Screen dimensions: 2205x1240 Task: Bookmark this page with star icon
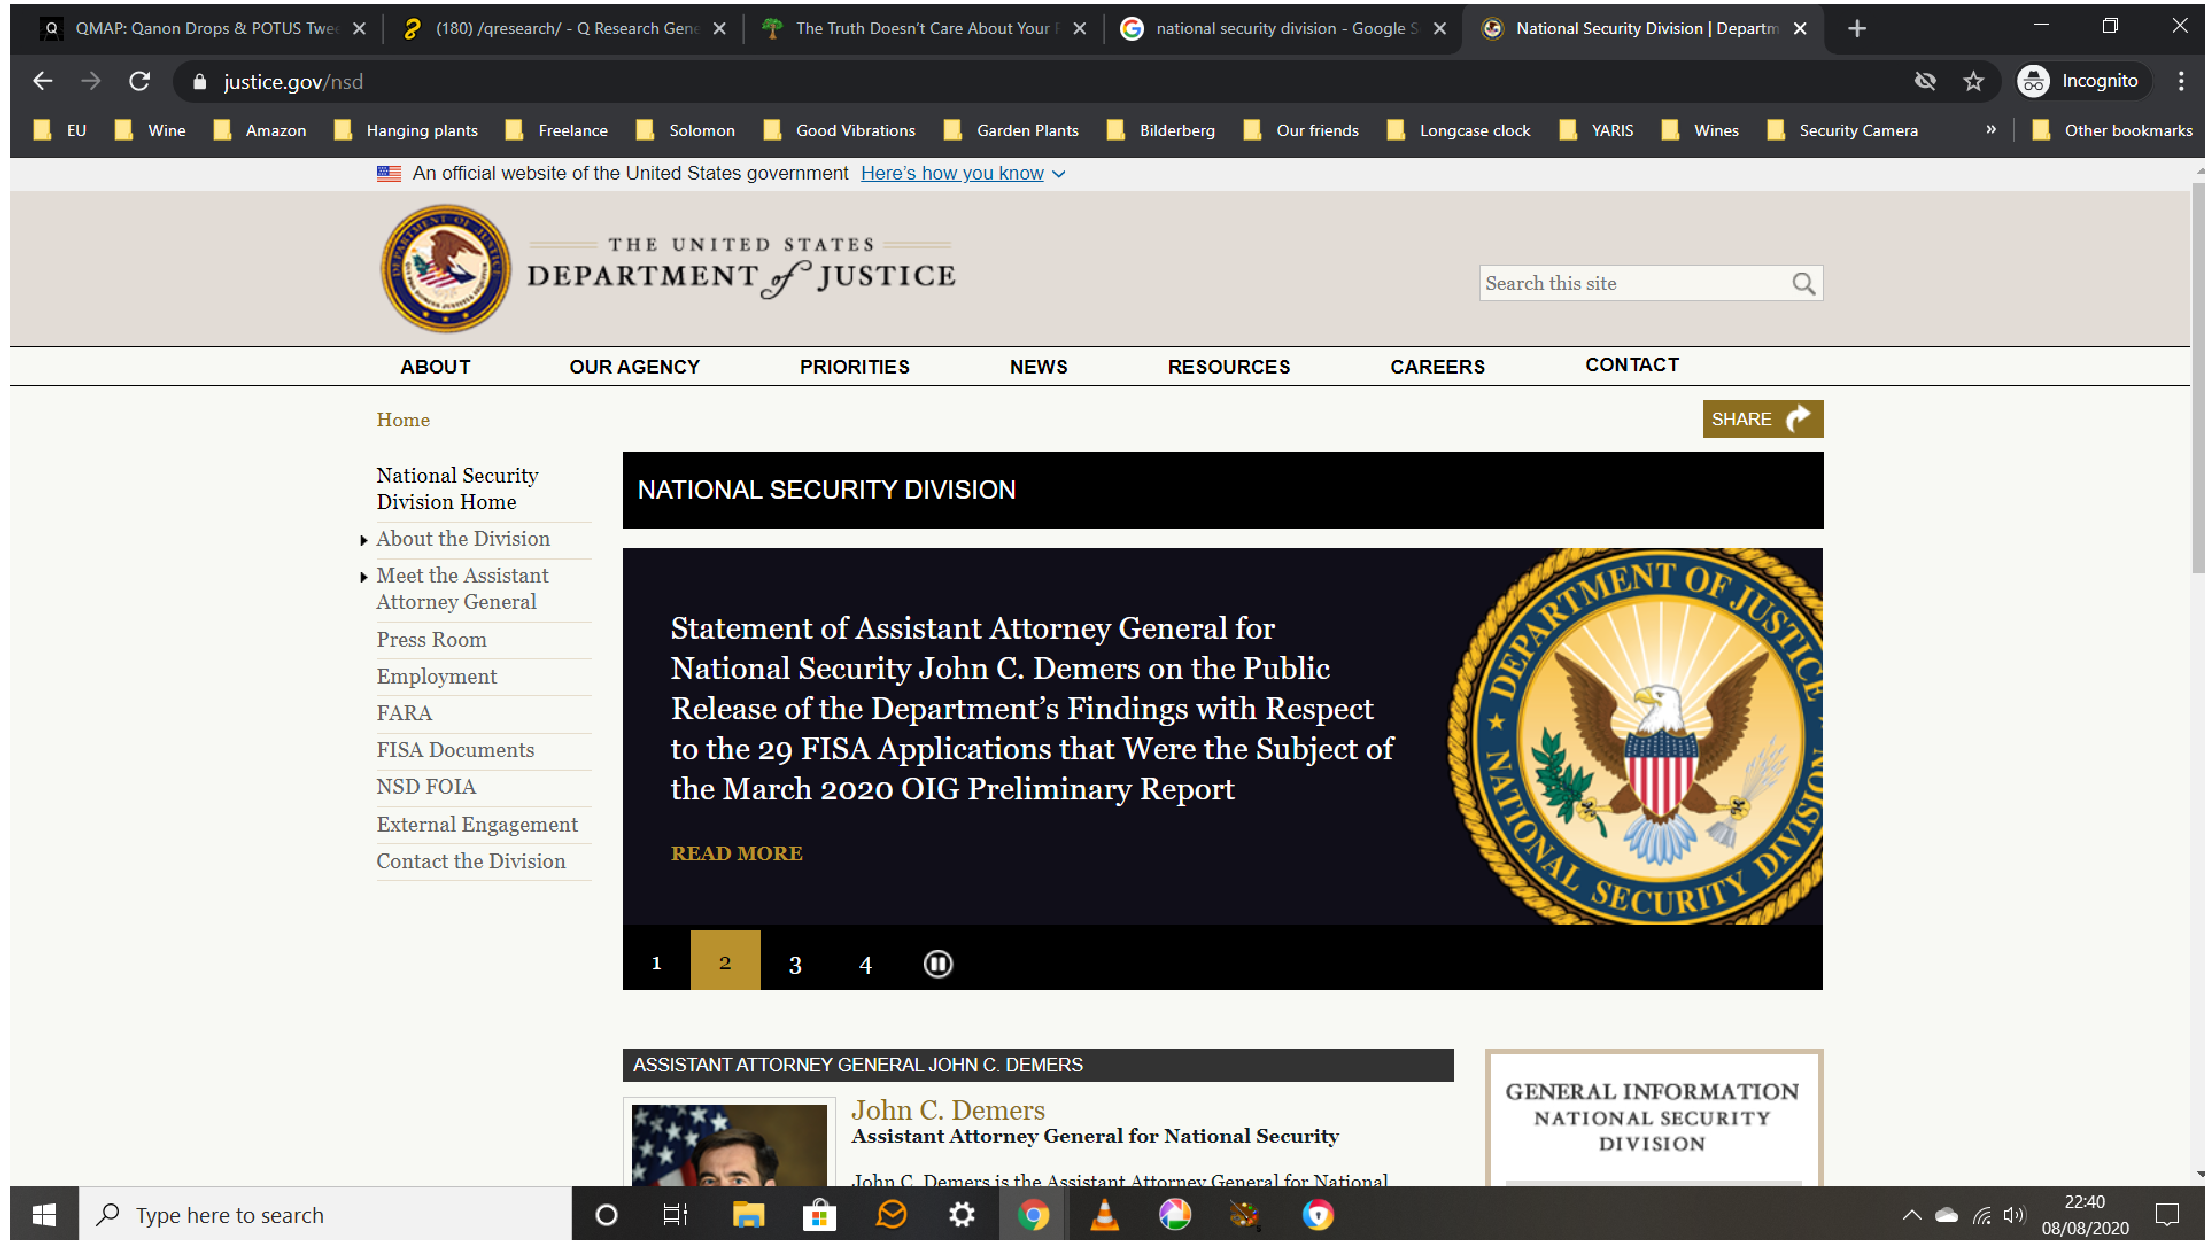[1973, 81]
